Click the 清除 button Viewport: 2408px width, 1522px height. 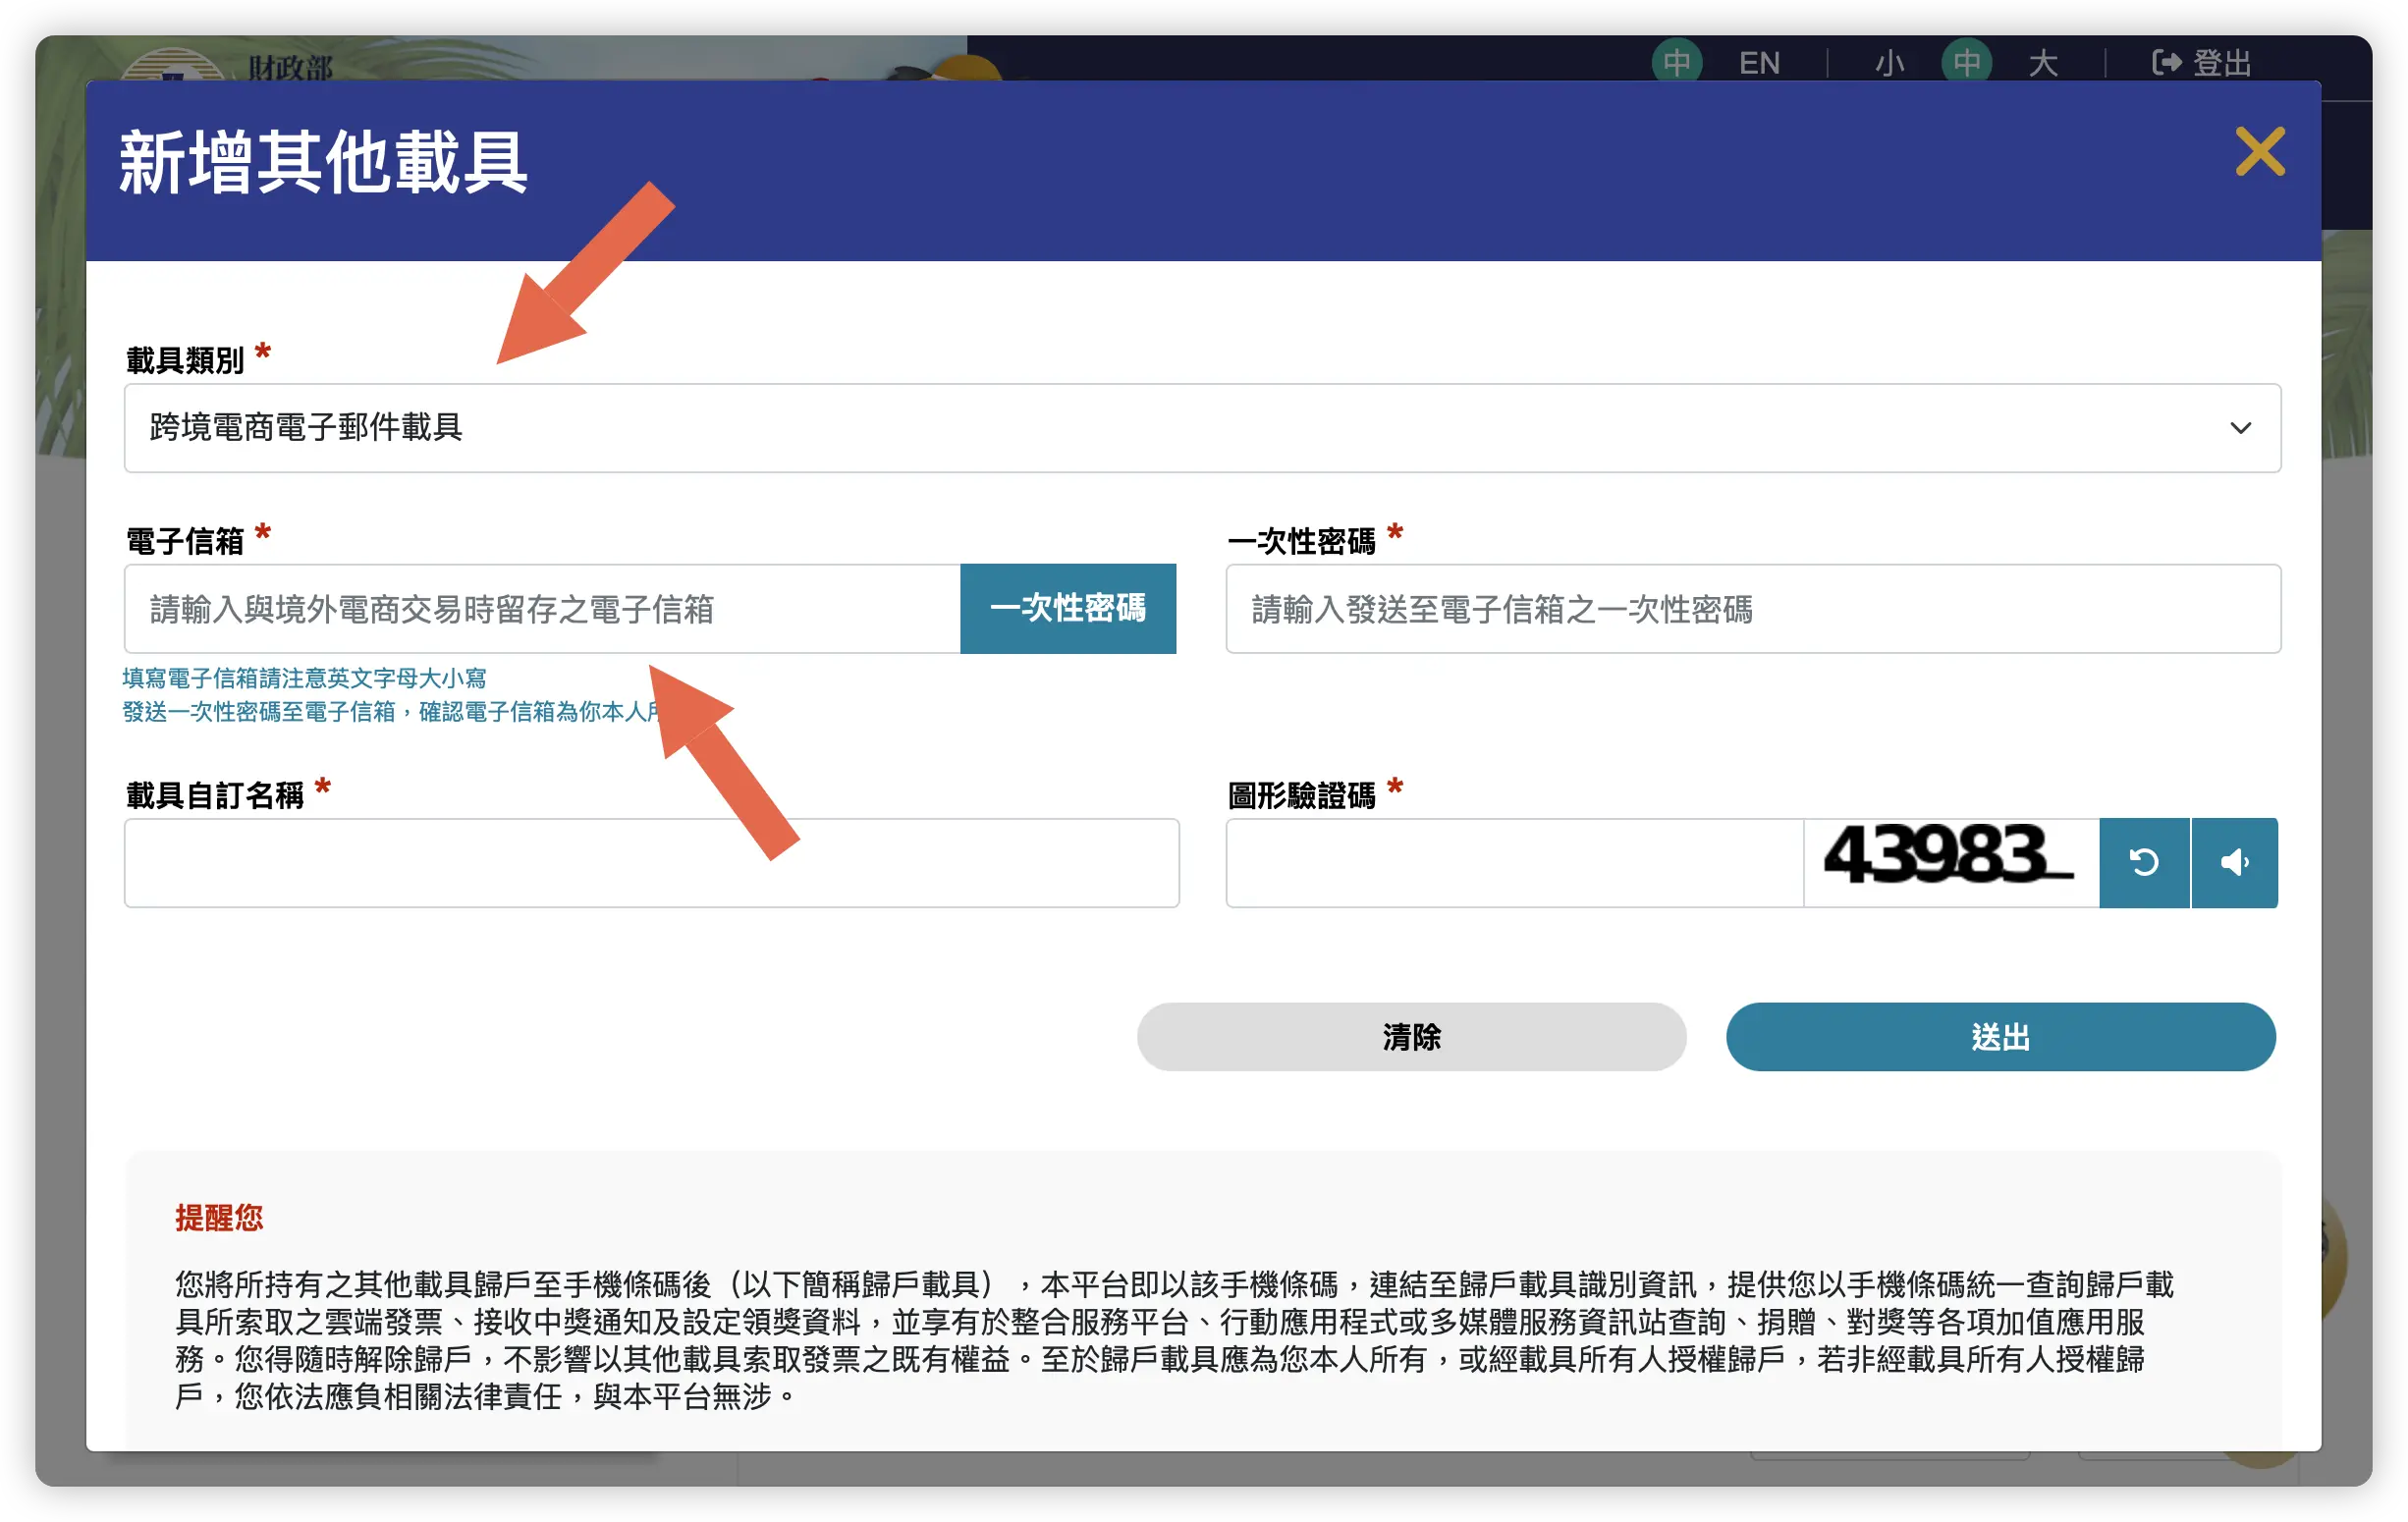1411,1037
